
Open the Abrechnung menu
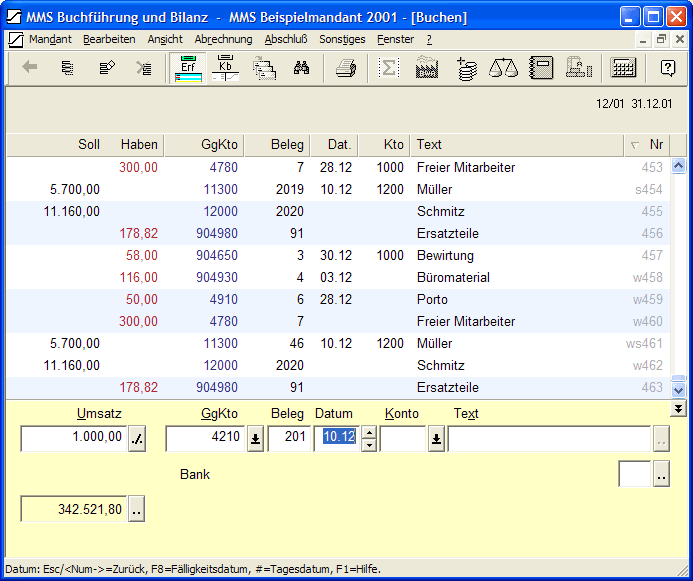[x=223, y=39]
